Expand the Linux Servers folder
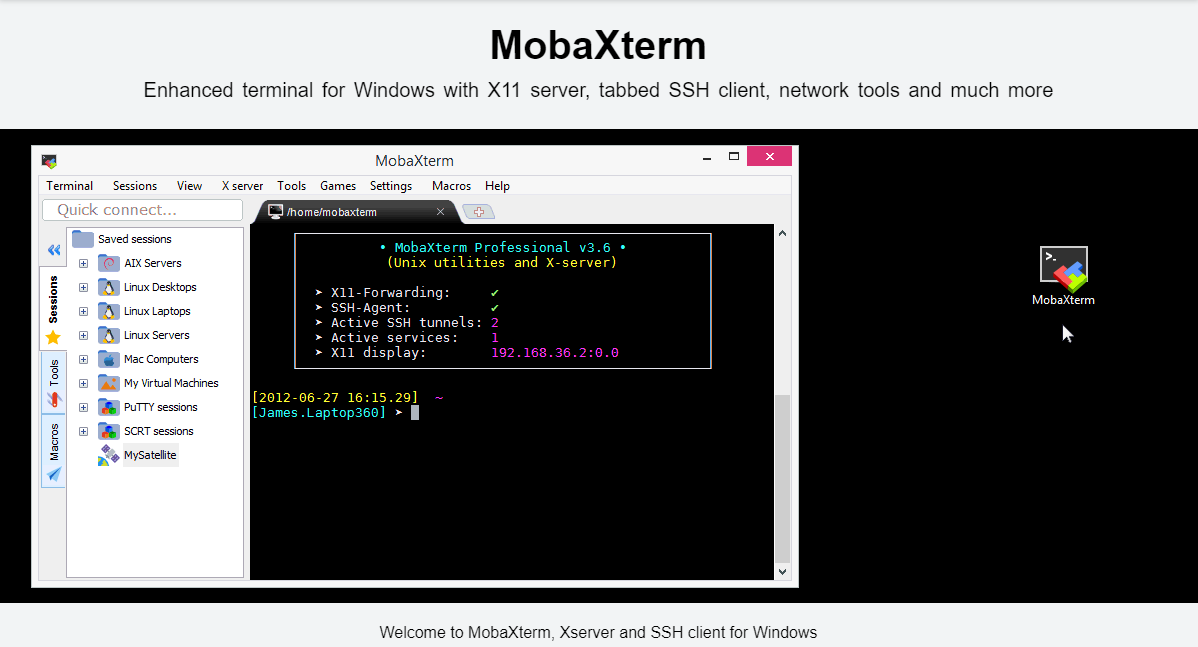 (x=83, y=335)
